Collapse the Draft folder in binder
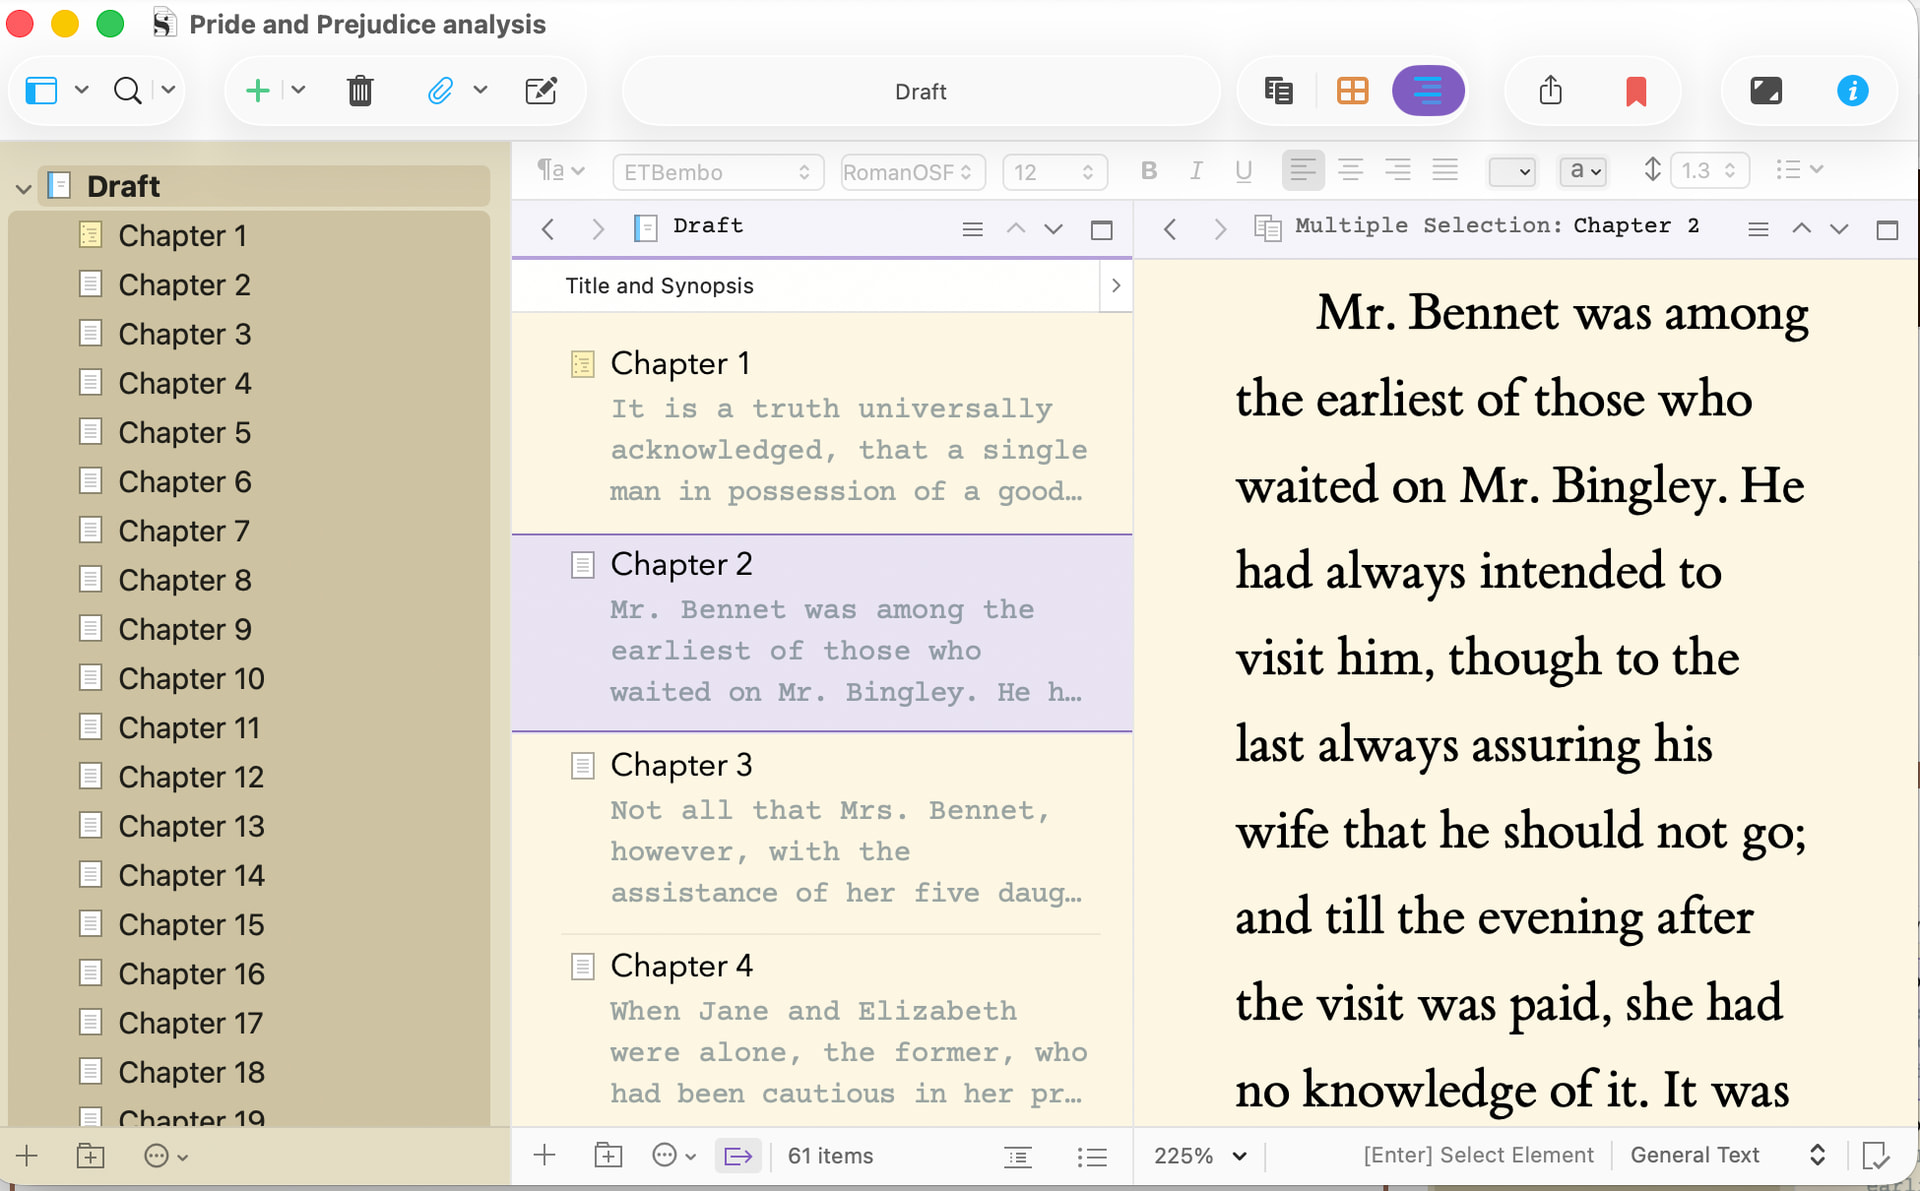Viewport: 1920px width, 1191px height. 23,187
